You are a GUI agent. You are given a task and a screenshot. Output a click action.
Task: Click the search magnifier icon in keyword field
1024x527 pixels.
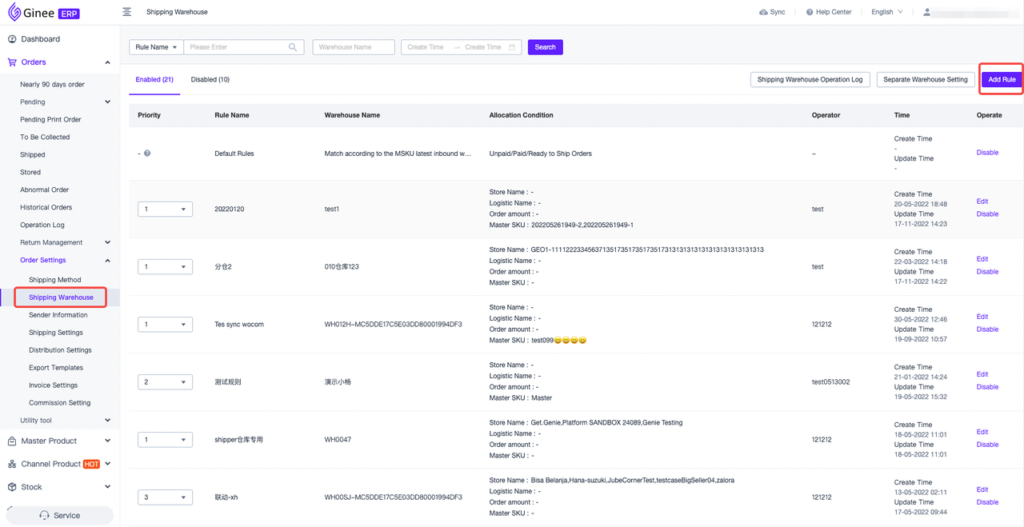pos(294,47)
